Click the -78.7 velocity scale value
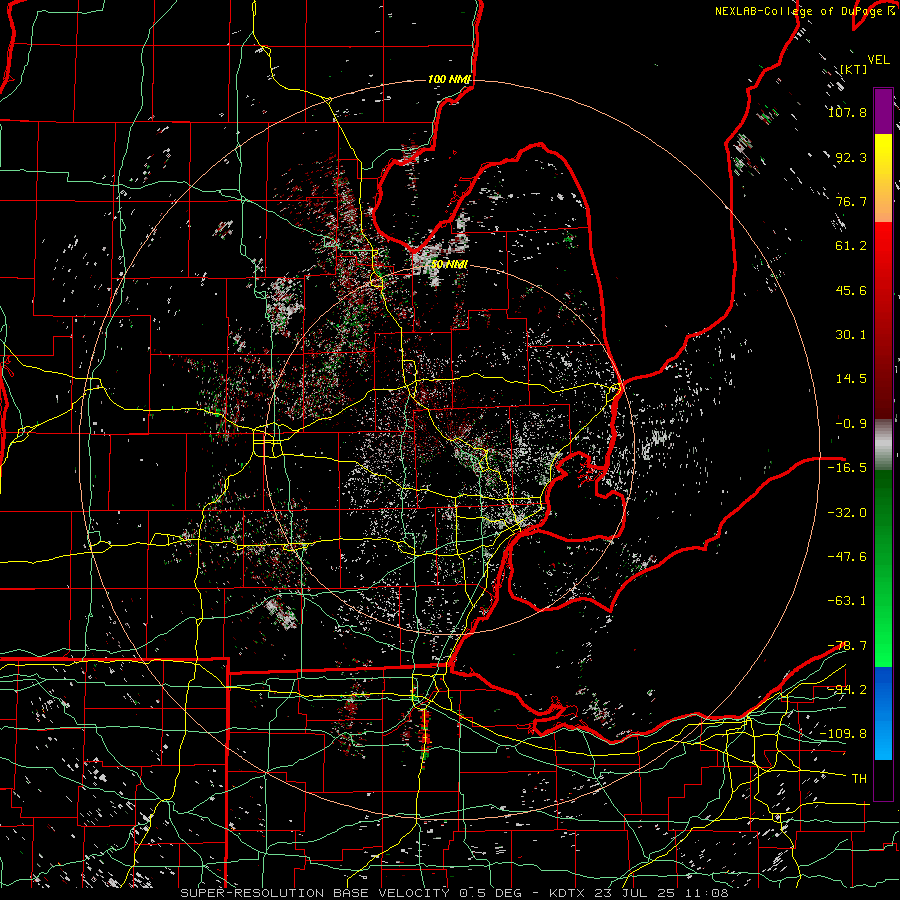 tap(847, 646)
